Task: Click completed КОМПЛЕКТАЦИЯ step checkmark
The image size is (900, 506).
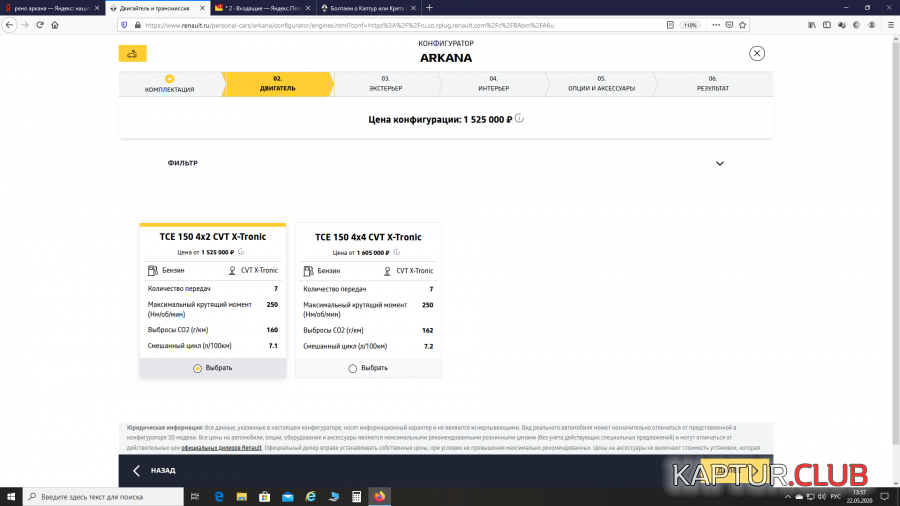Action: click(169, 78)
